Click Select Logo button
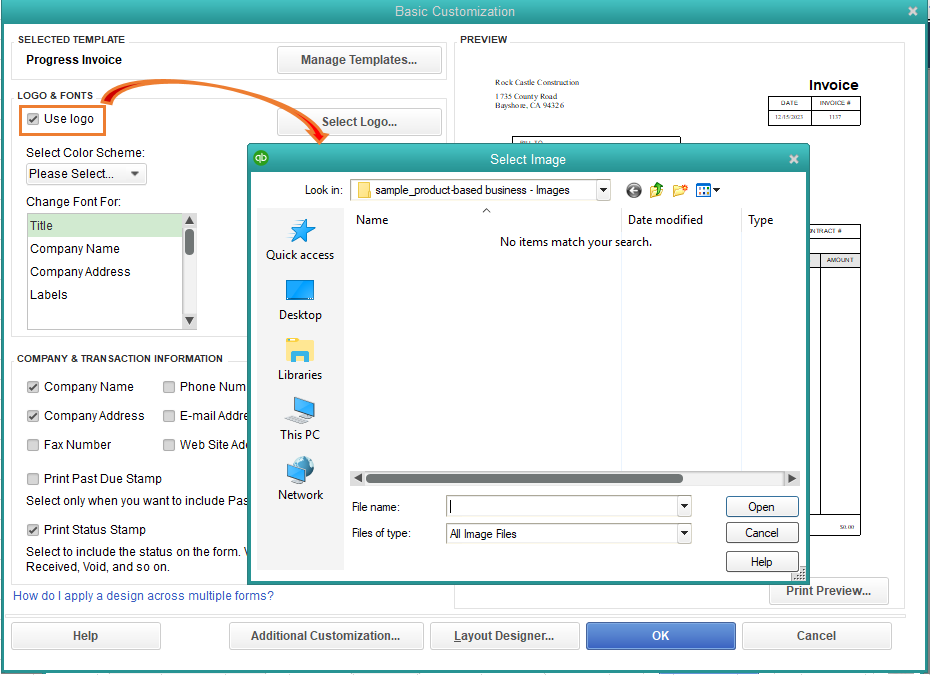 coord(359,122)
